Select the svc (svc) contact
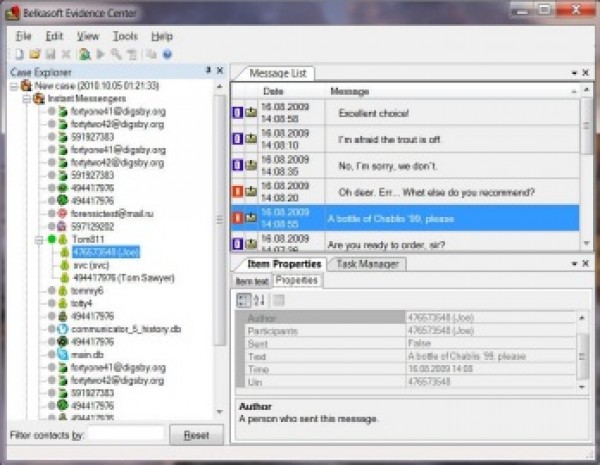This screenshot has width=600, height=465. pos(91,265)
